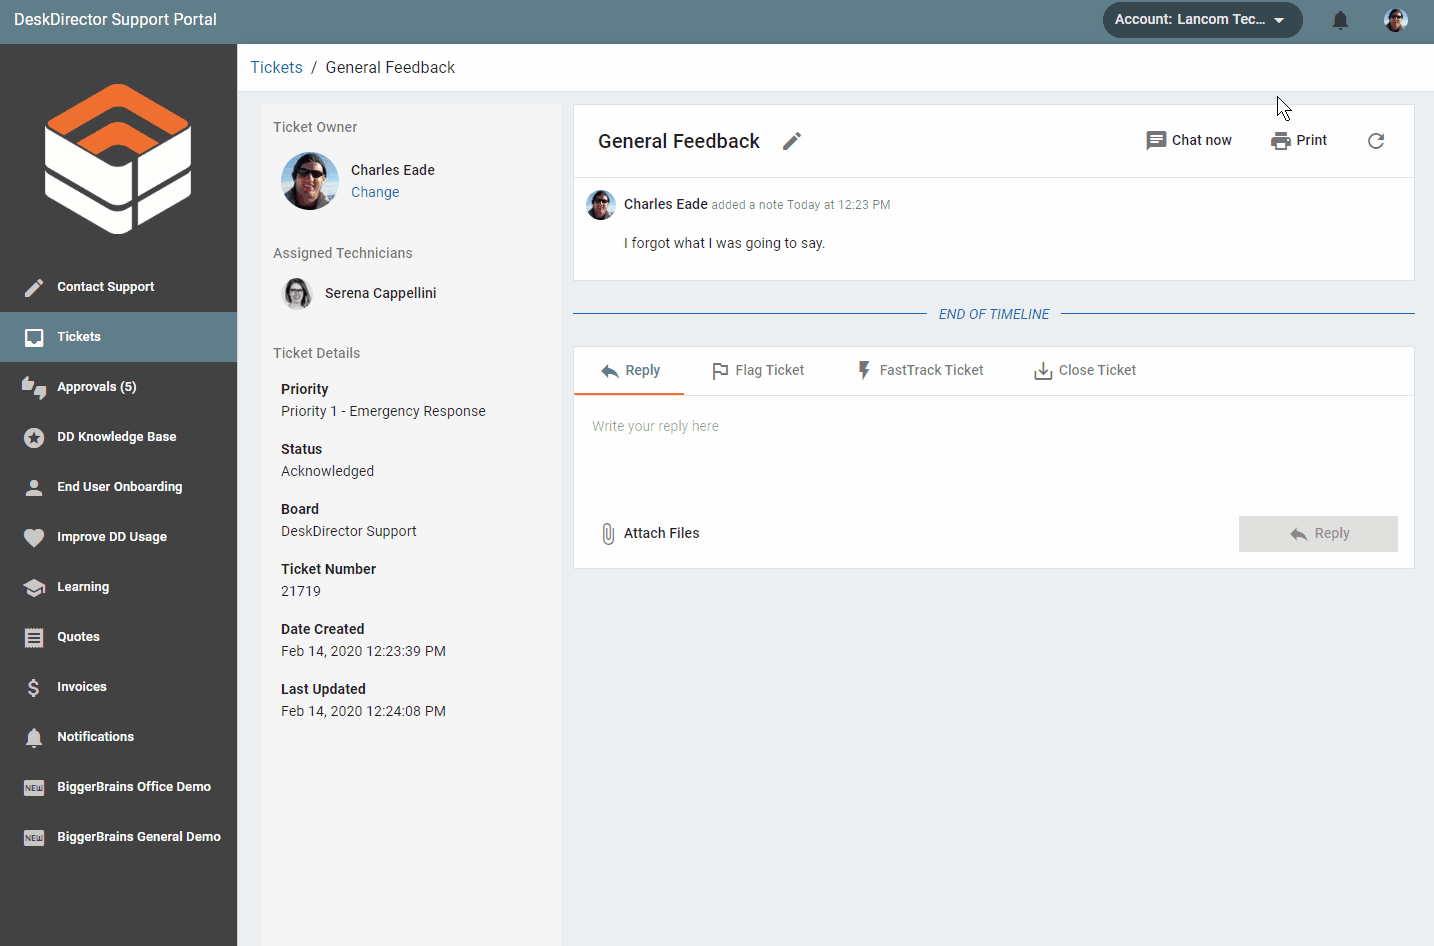Go to Tickets breadcrumb link
1434x946 pixels.
pyautogui.click(x=276, y=68)
